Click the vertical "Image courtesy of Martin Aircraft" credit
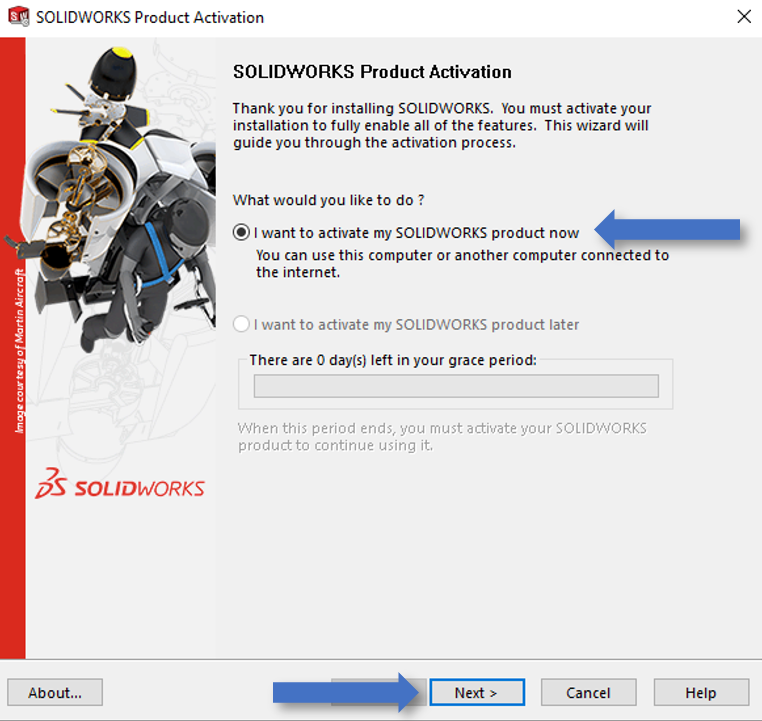The width and height of the screenshot is (762, 721). click(x=18, y=350)
